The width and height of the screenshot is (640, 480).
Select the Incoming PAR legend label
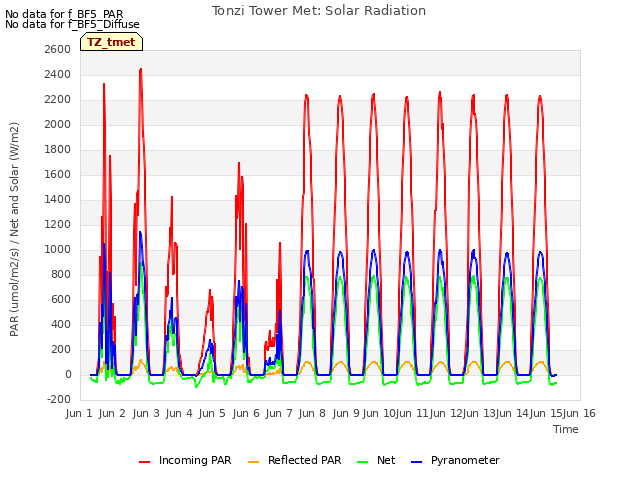pos(195,460)
